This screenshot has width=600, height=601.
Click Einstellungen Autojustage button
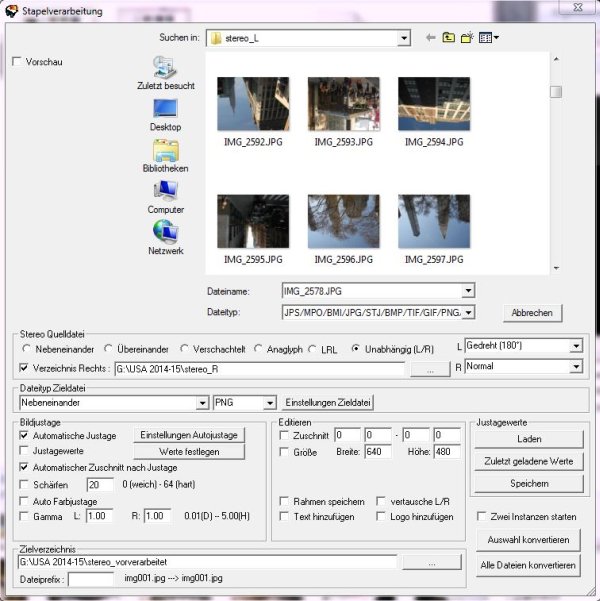(189, 435)
